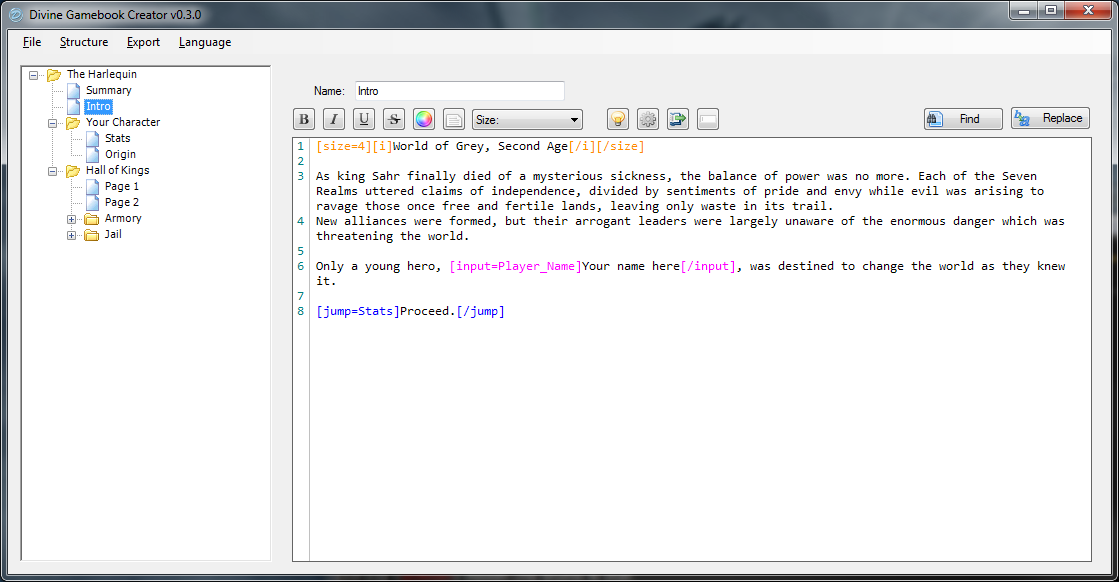Click into the Name input field

[460, 91]
